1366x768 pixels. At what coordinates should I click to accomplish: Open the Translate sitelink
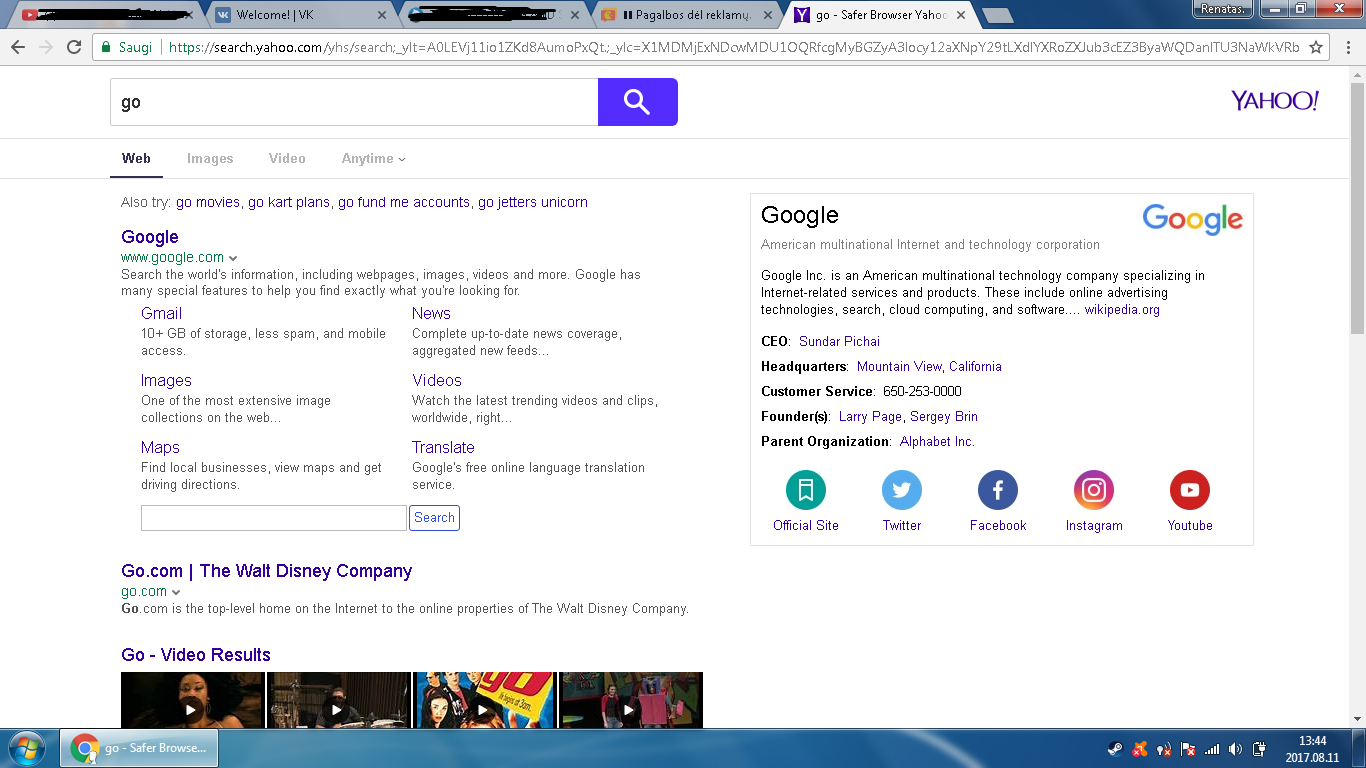click(443, 447)
